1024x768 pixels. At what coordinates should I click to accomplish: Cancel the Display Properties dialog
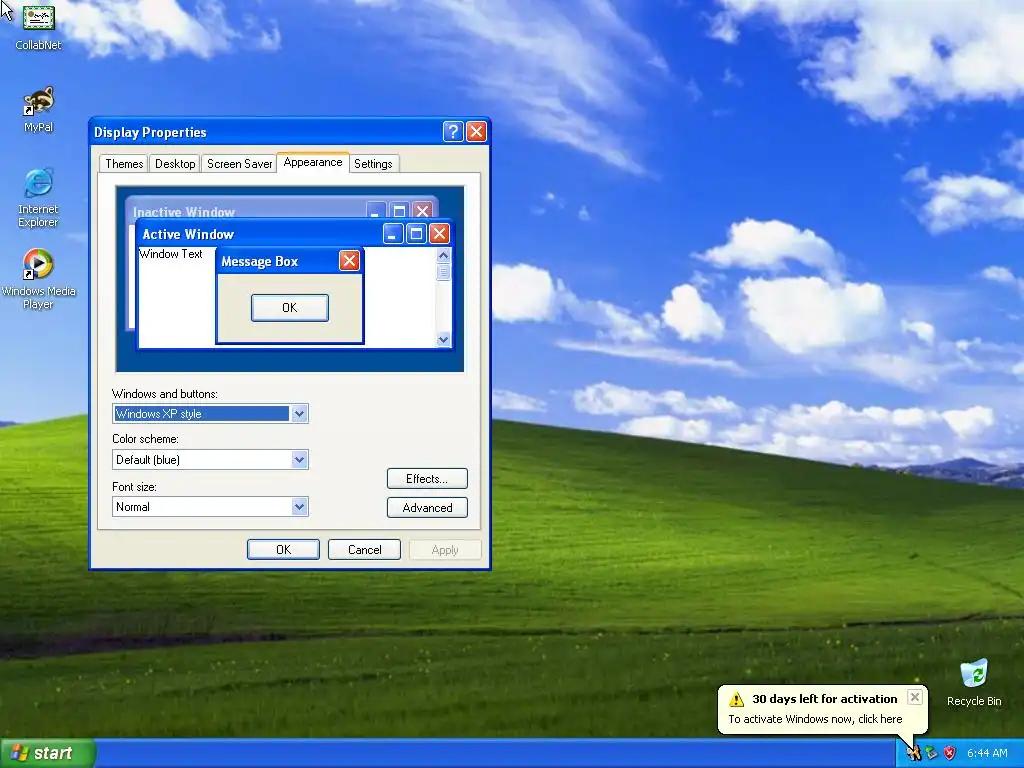coord(364,550)
